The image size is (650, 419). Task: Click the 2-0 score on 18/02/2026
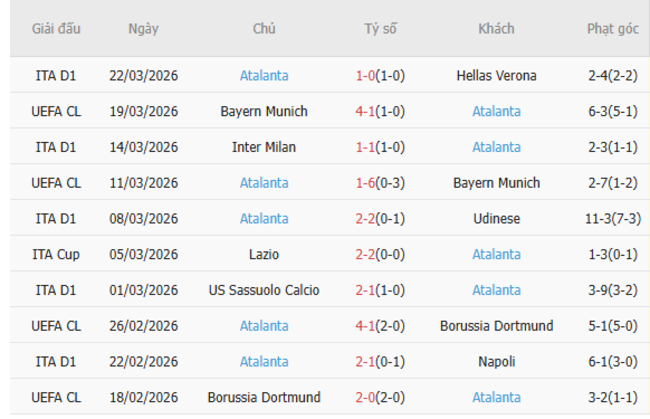click(365, 398)
